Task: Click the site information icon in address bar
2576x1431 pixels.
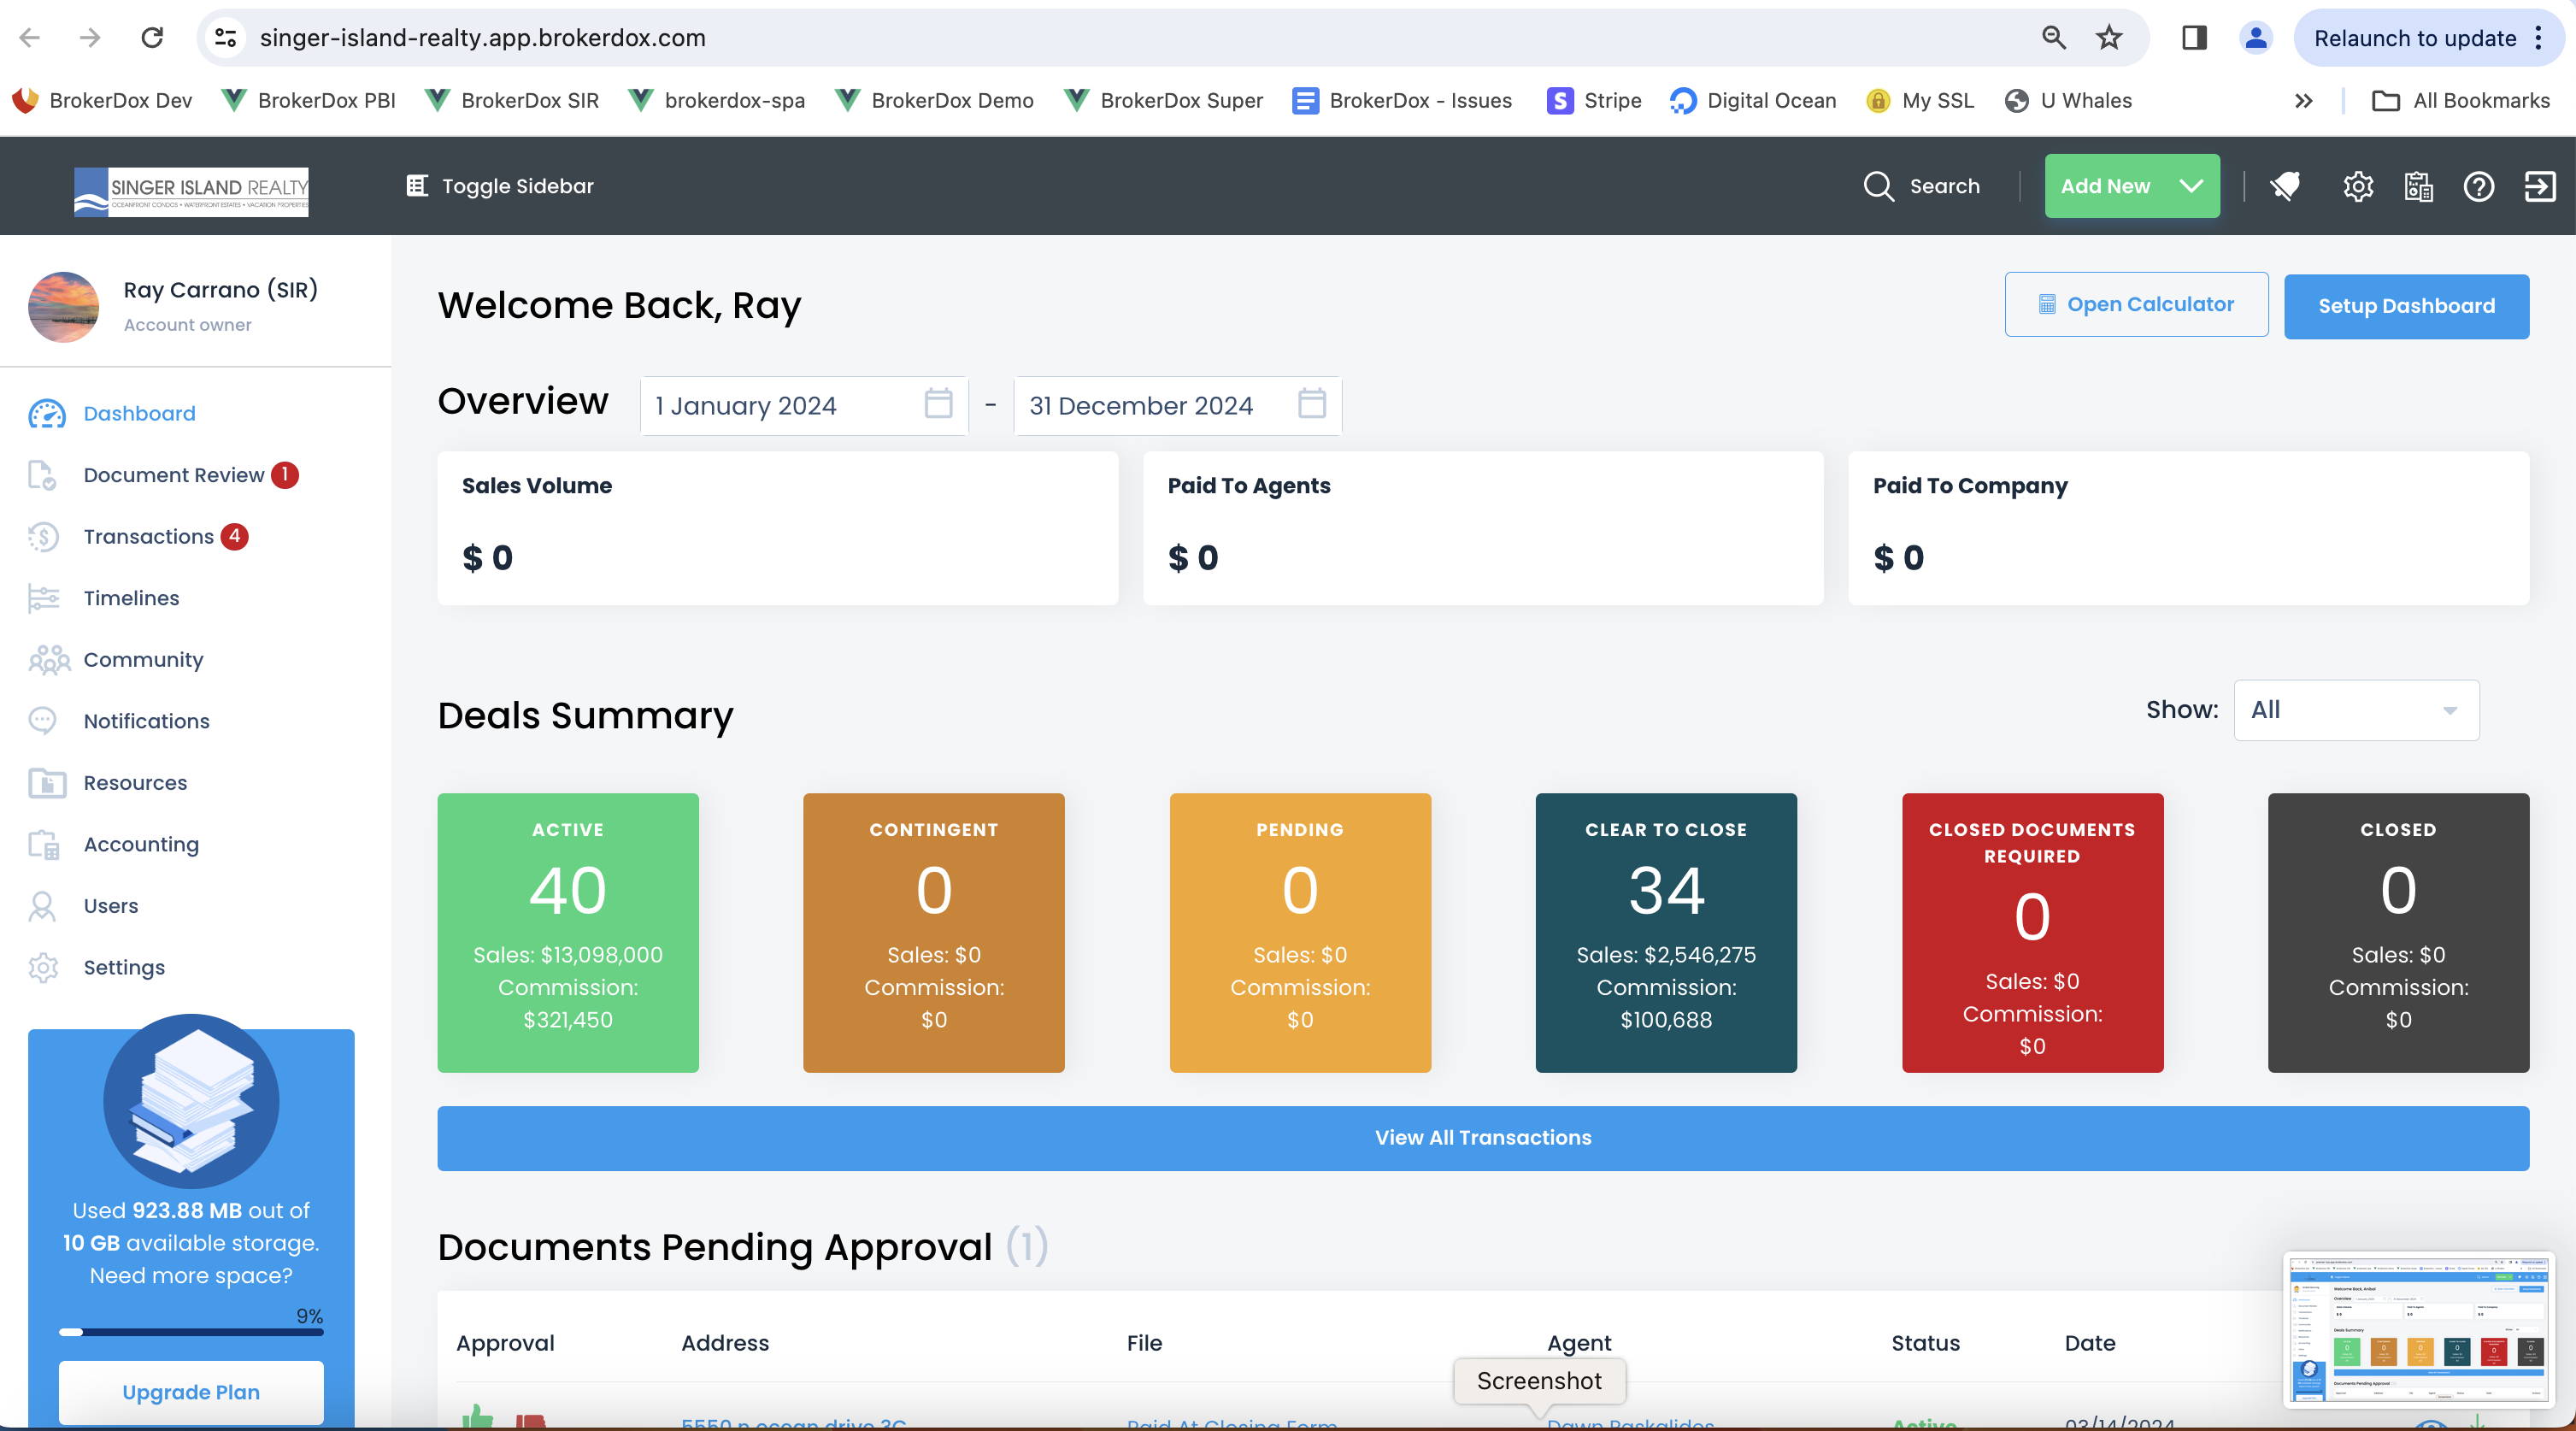Action: point(225,38)
